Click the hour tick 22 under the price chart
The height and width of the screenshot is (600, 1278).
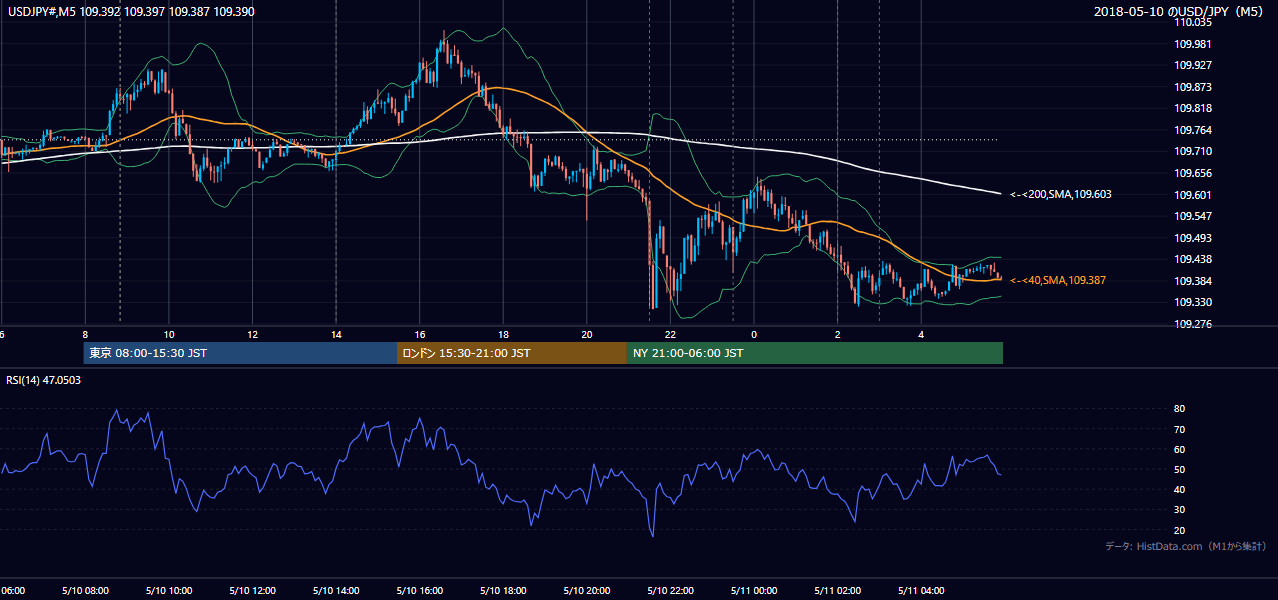tap(670, 335)
